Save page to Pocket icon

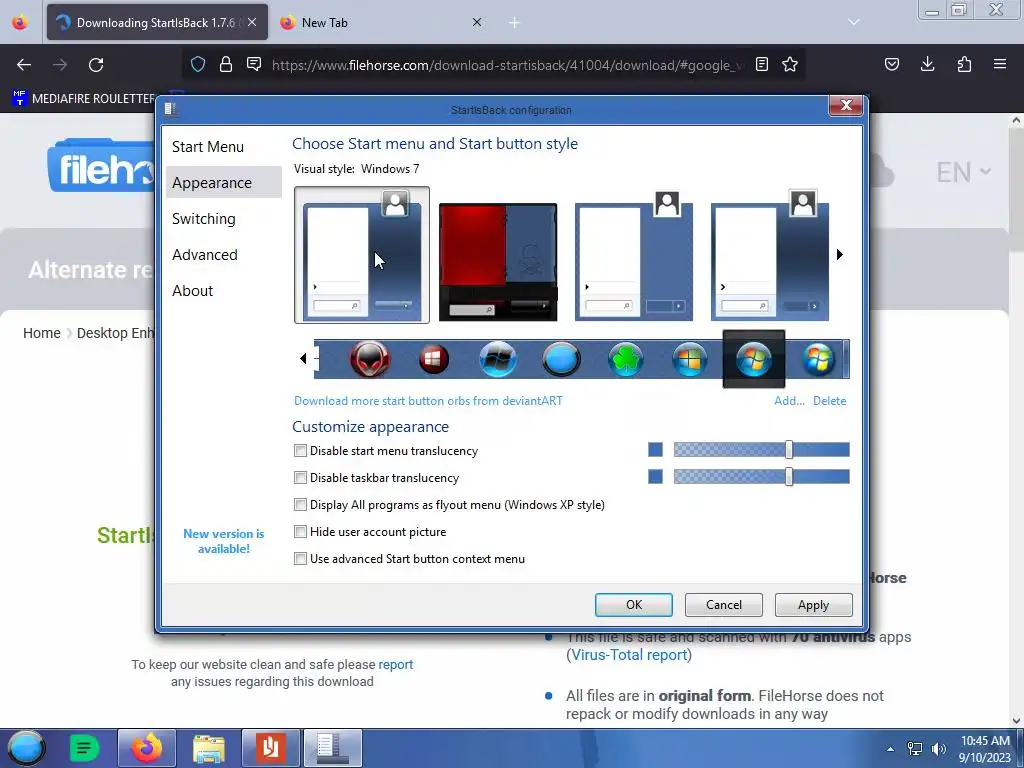891,64
